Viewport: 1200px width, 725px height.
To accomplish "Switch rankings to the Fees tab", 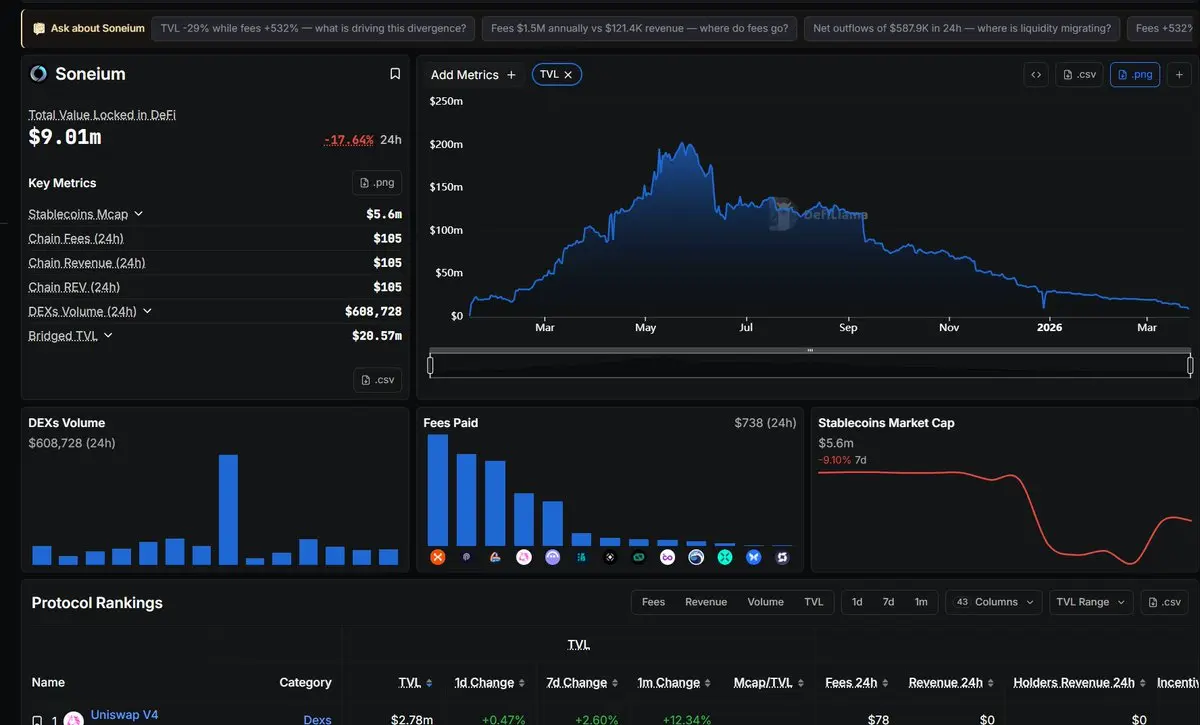I will (653, 602).
